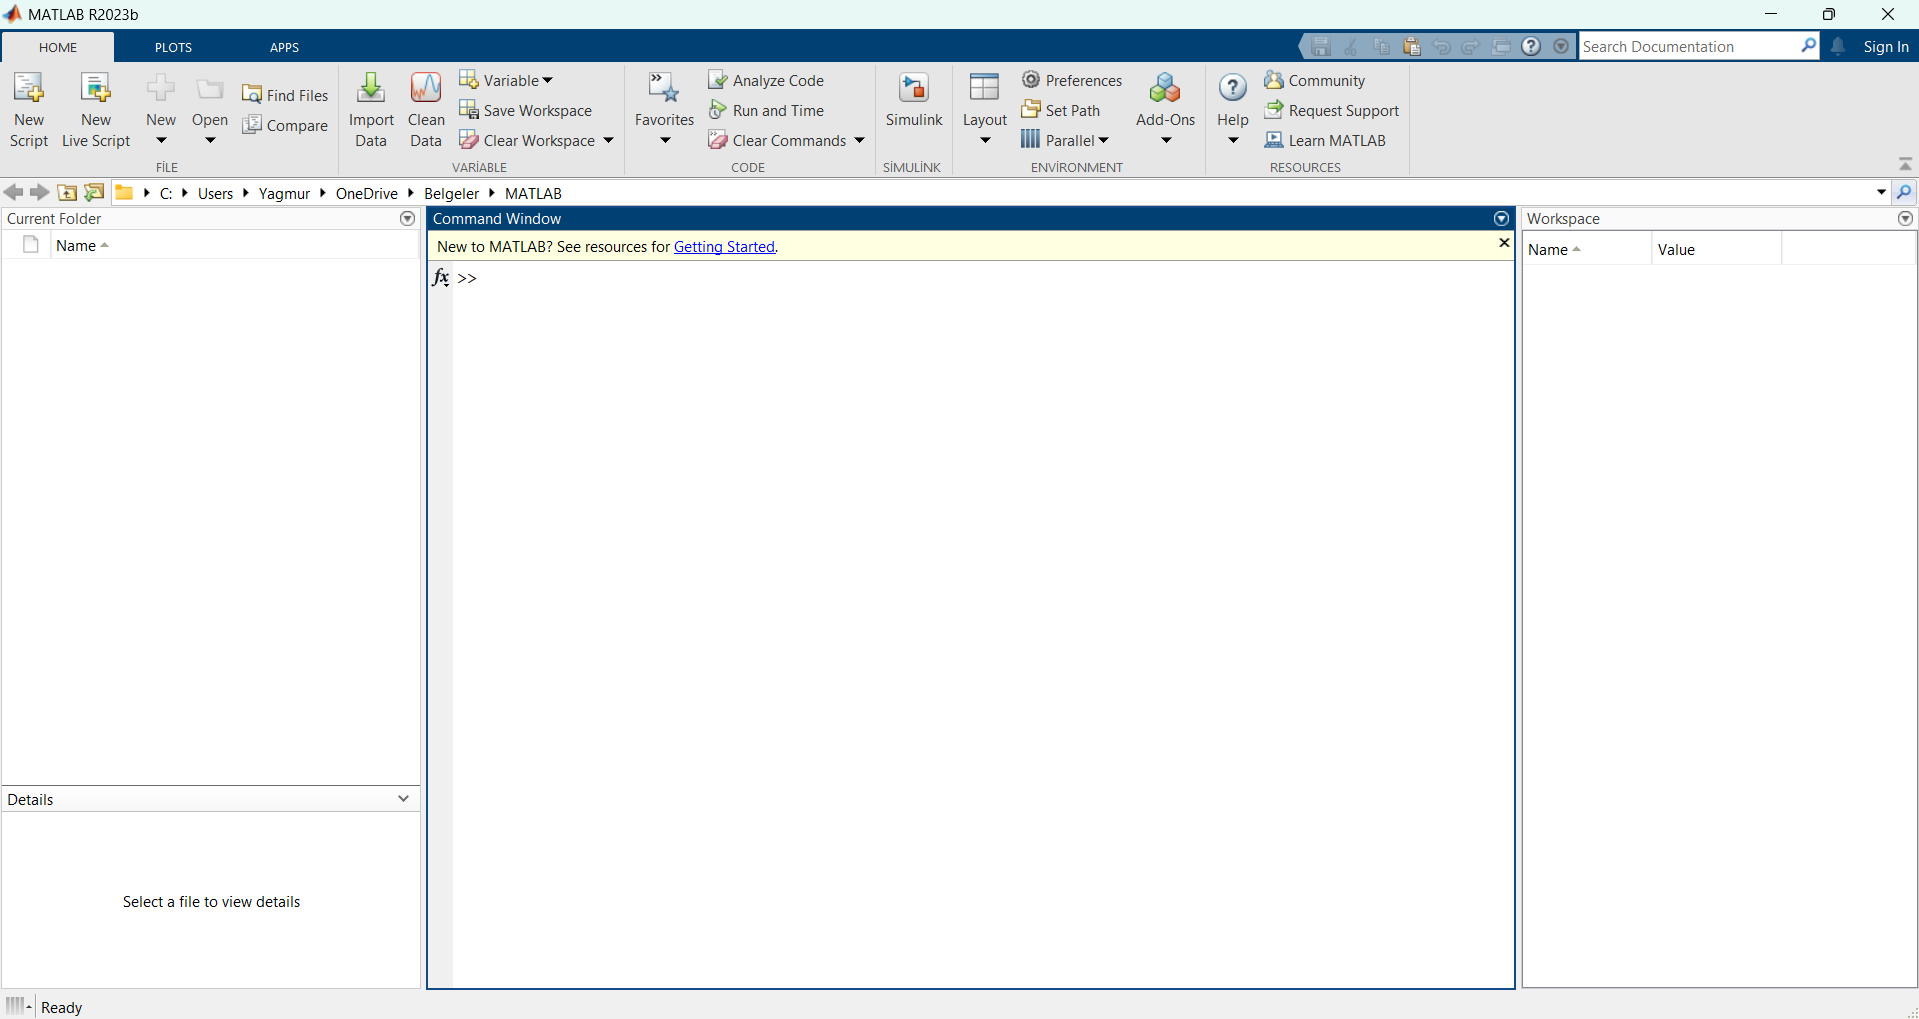Click the Browse for folder icon
This screenshot has width=1919, height=1019.
coord(94,193)
